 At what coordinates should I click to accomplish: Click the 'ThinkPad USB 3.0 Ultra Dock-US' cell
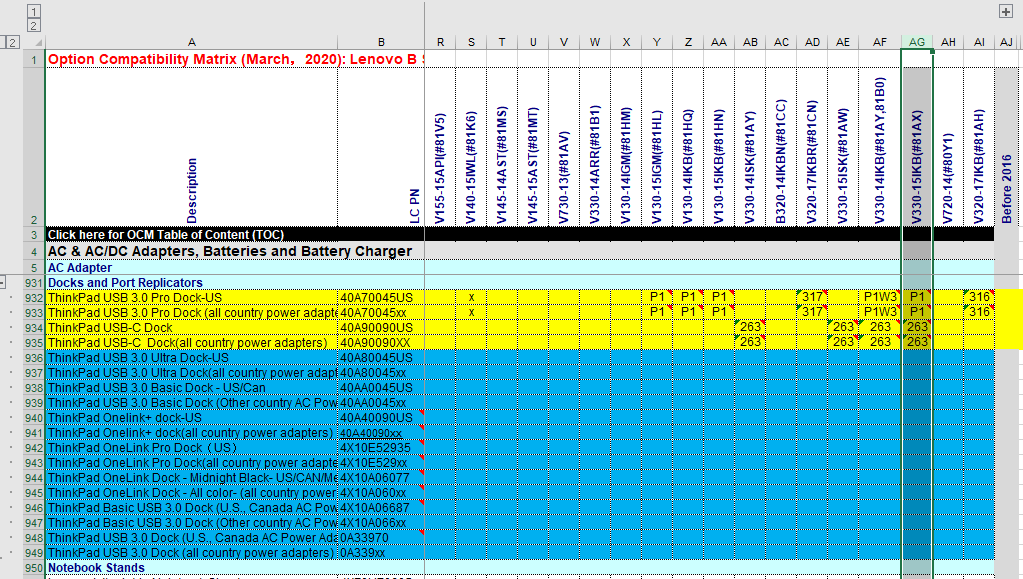(191, 358)
